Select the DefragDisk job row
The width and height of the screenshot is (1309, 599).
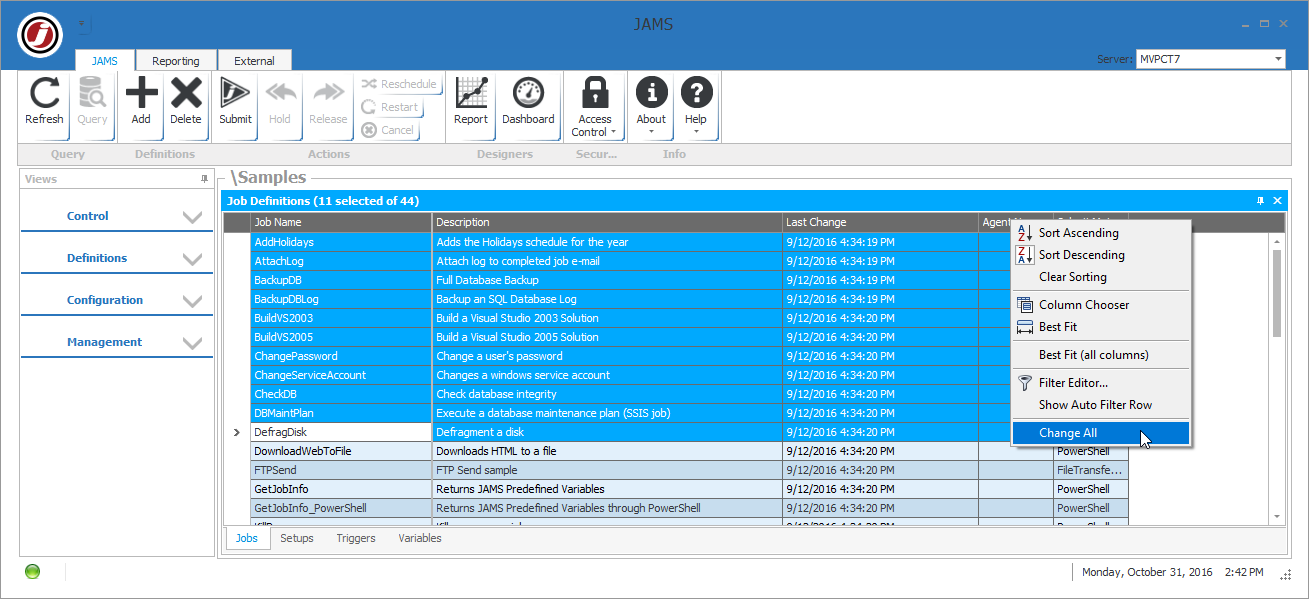(x=689, y=432)
